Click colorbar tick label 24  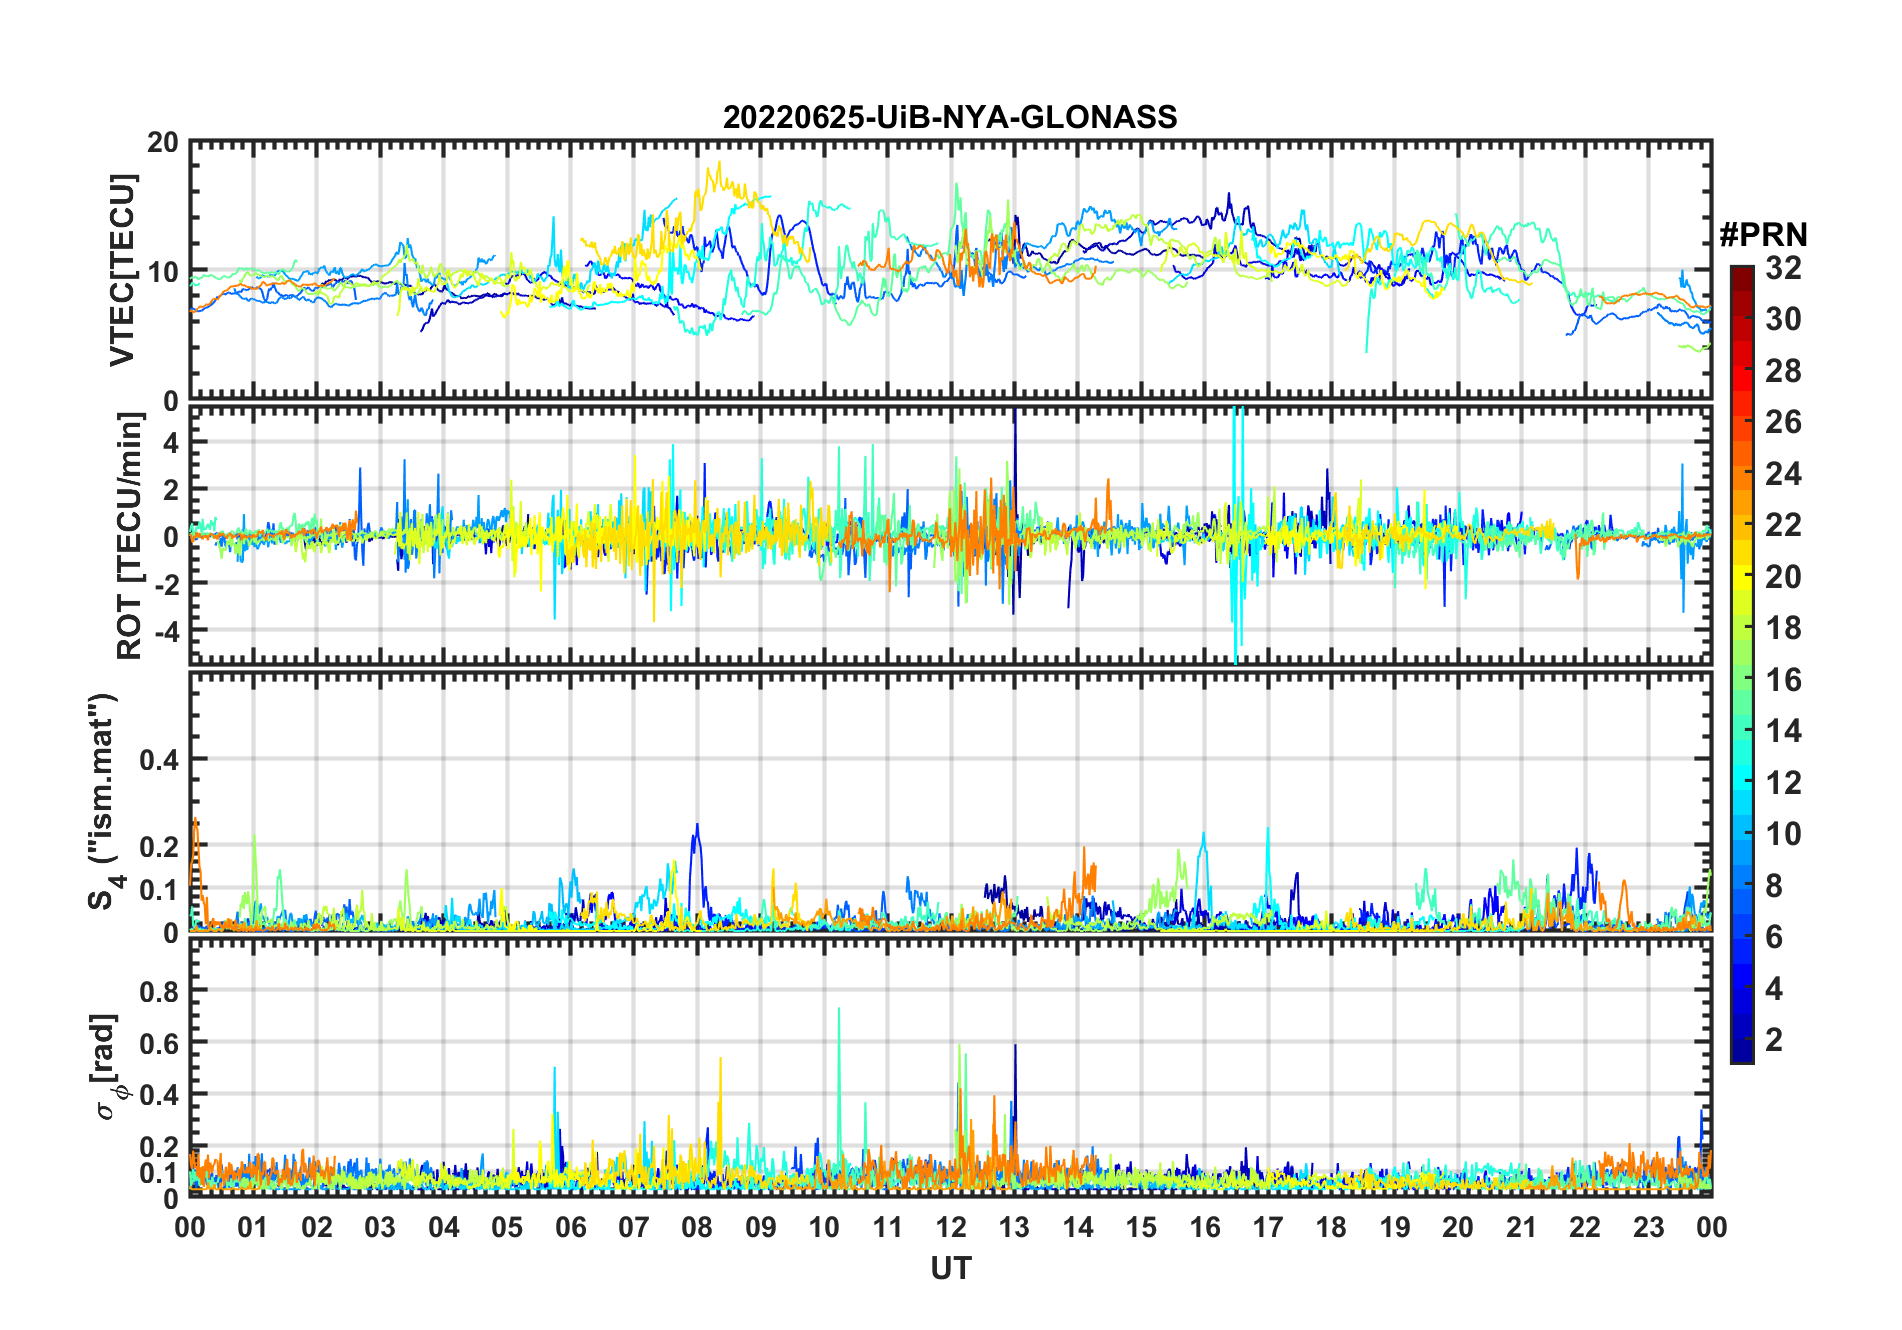[1783, 474]
